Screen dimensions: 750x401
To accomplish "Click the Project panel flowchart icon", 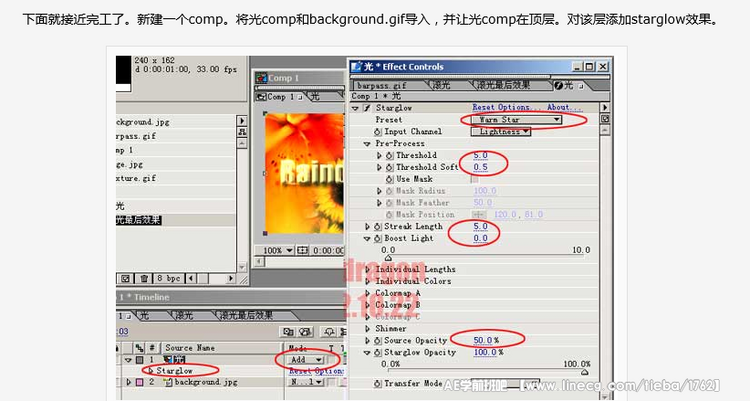I will click(x=242, y=132).
